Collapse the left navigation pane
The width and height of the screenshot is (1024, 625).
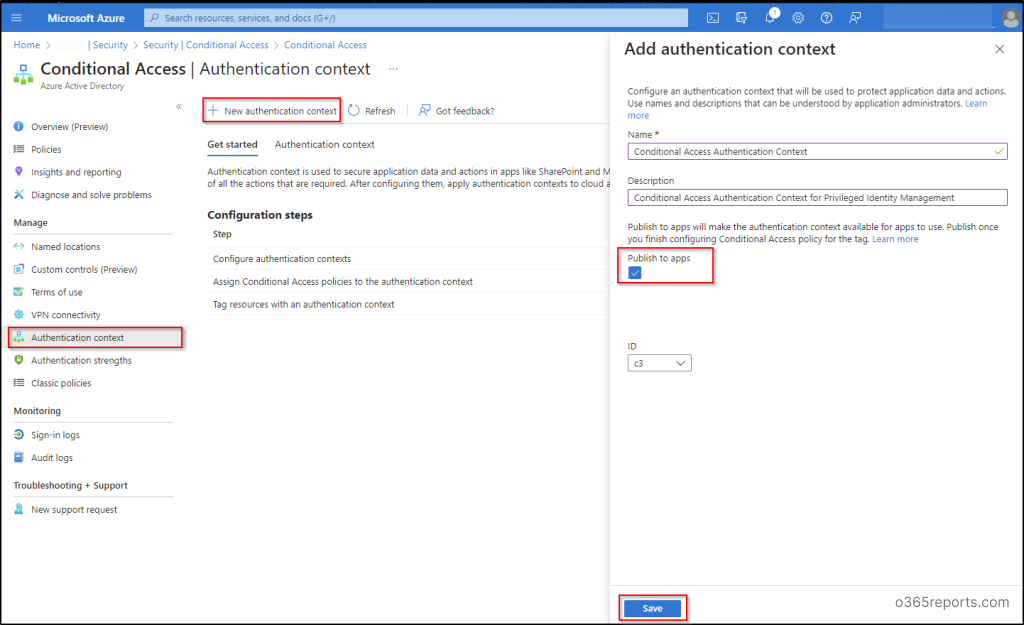(179, 106)
